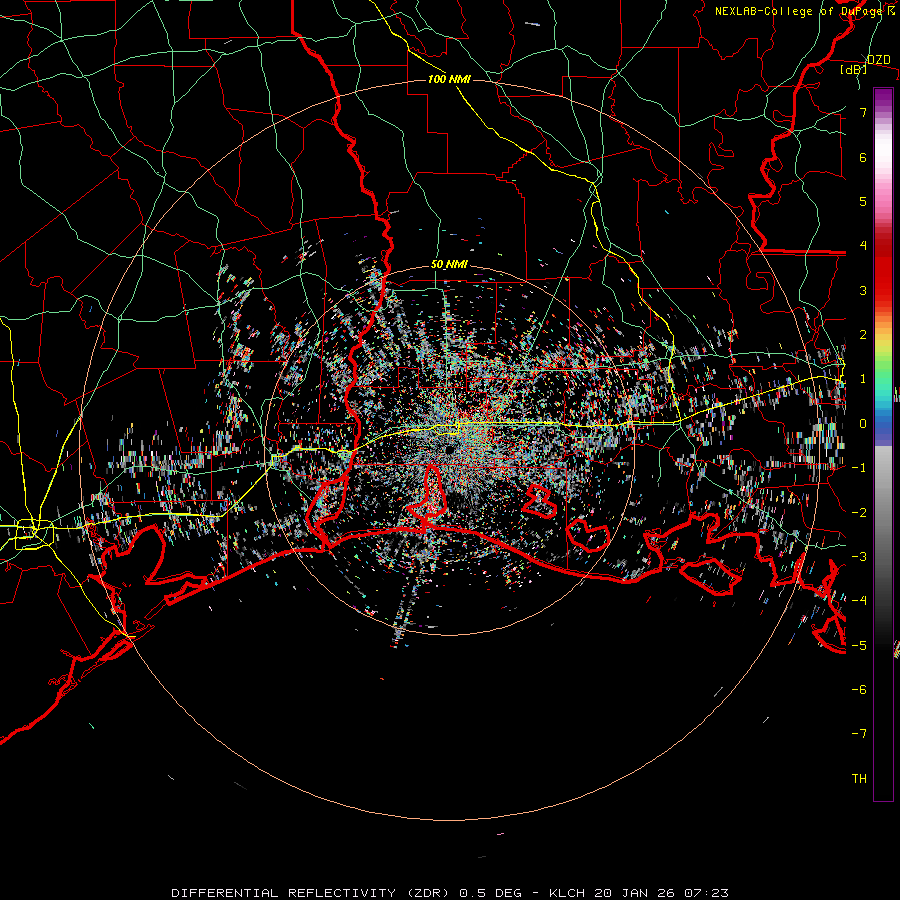Click the 5 value on the scale
This screenshot has height=900, width=900.
pyautogui.click(x=863, y=201)
